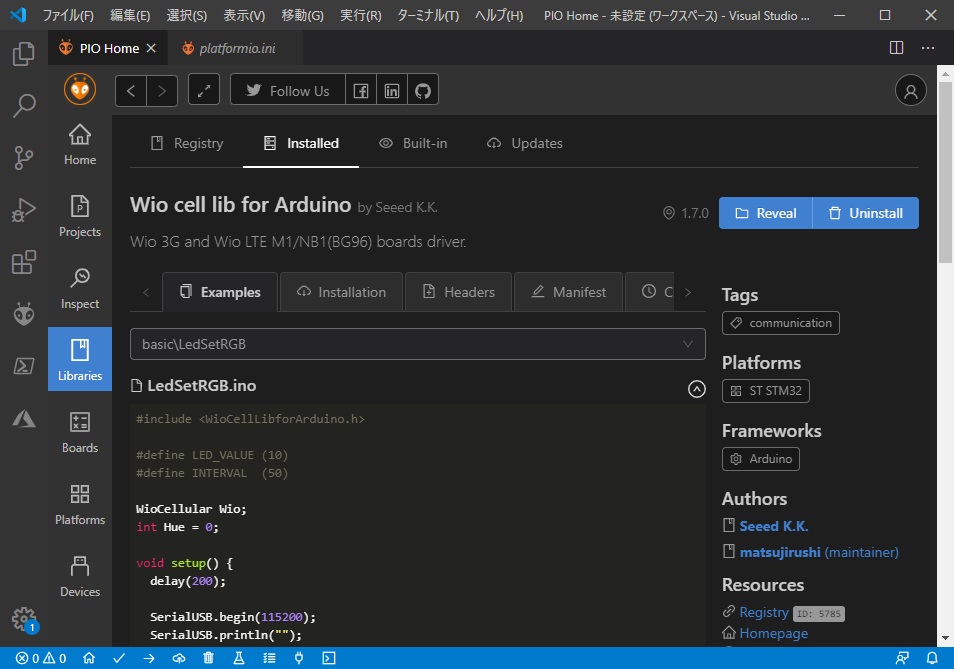Screen dimensions: 954x669
Task: Select the Examples tab of the library
Action: point(220,292)
